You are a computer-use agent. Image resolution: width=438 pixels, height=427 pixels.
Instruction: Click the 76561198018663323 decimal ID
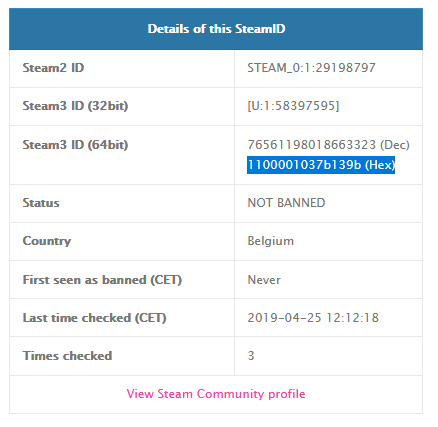click(x=312, y=145)
